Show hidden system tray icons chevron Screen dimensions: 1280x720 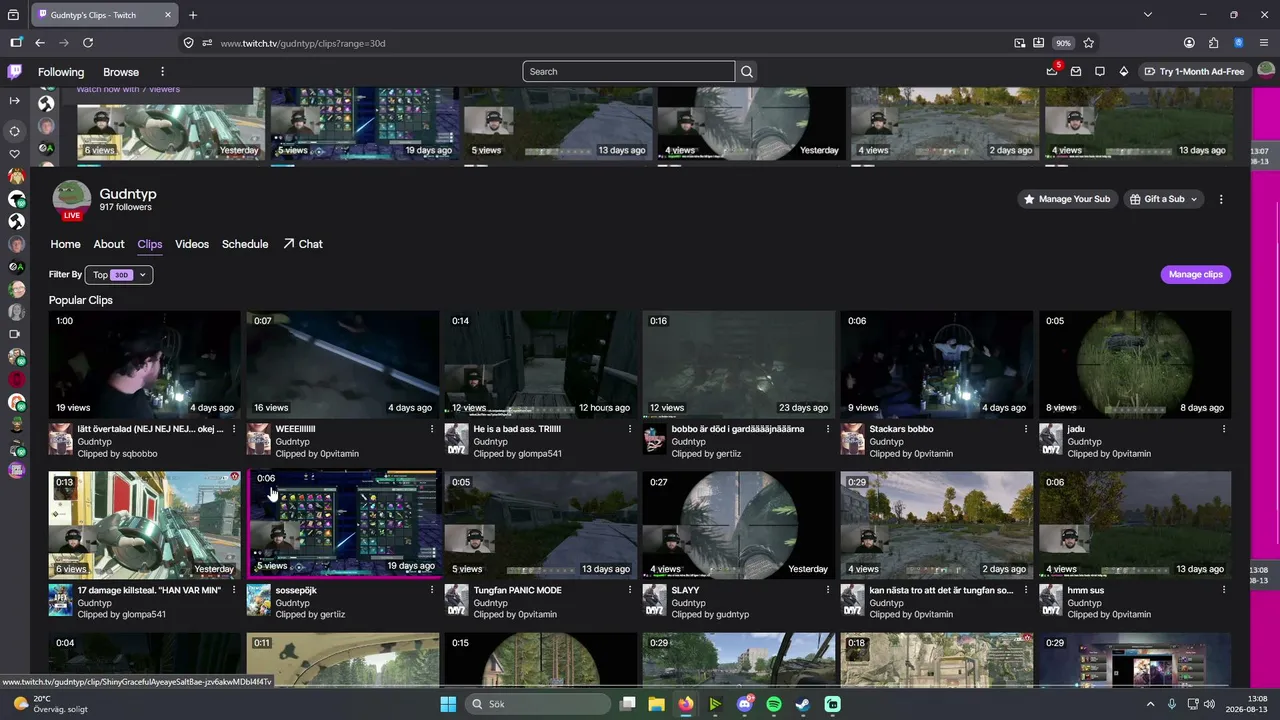(x=1151, y=704)
